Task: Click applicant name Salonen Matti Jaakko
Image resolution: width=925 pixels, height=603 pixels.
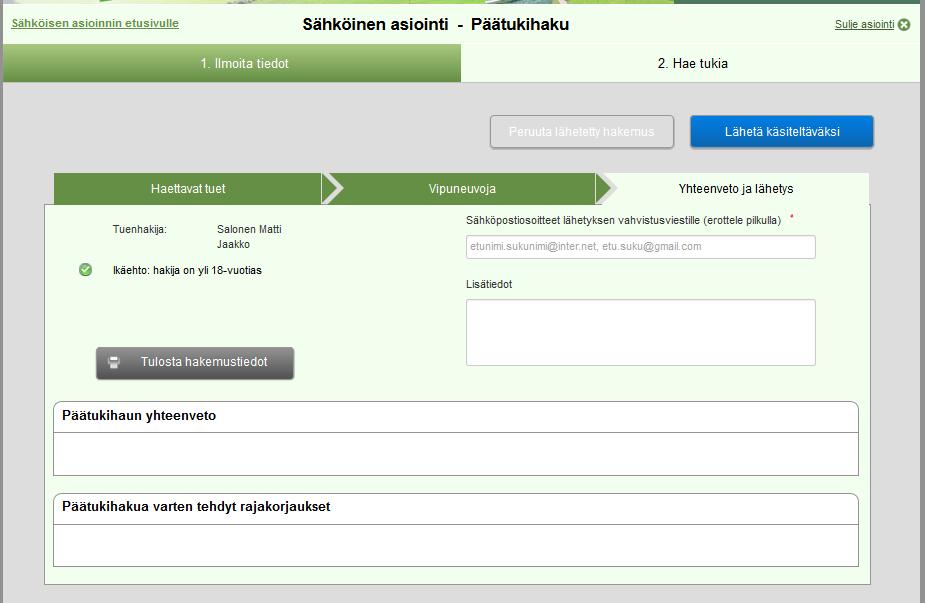Action: (249, 237)
